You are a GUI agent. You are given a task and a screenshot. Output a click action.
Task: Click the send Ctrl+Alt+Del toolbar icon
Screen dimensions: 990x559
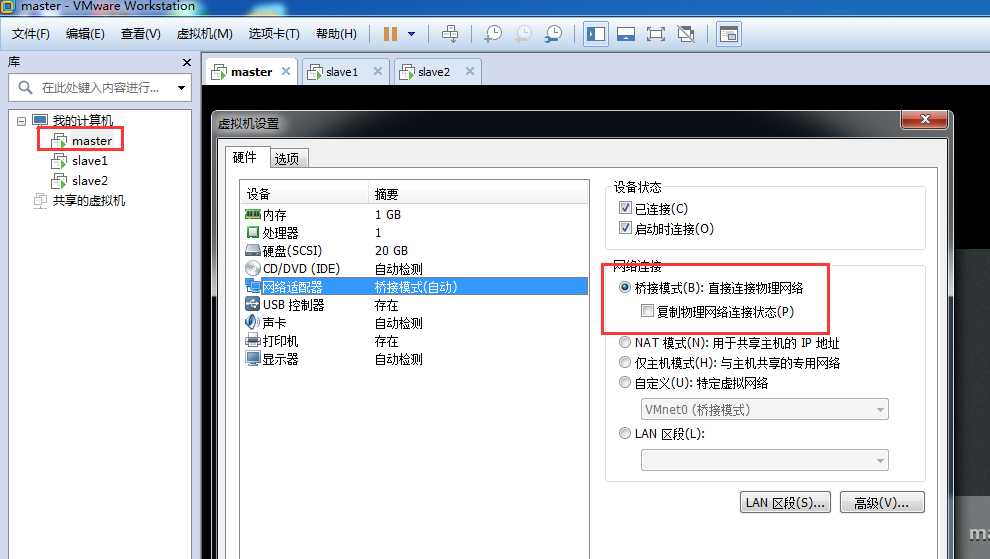[x=450, y=33]
